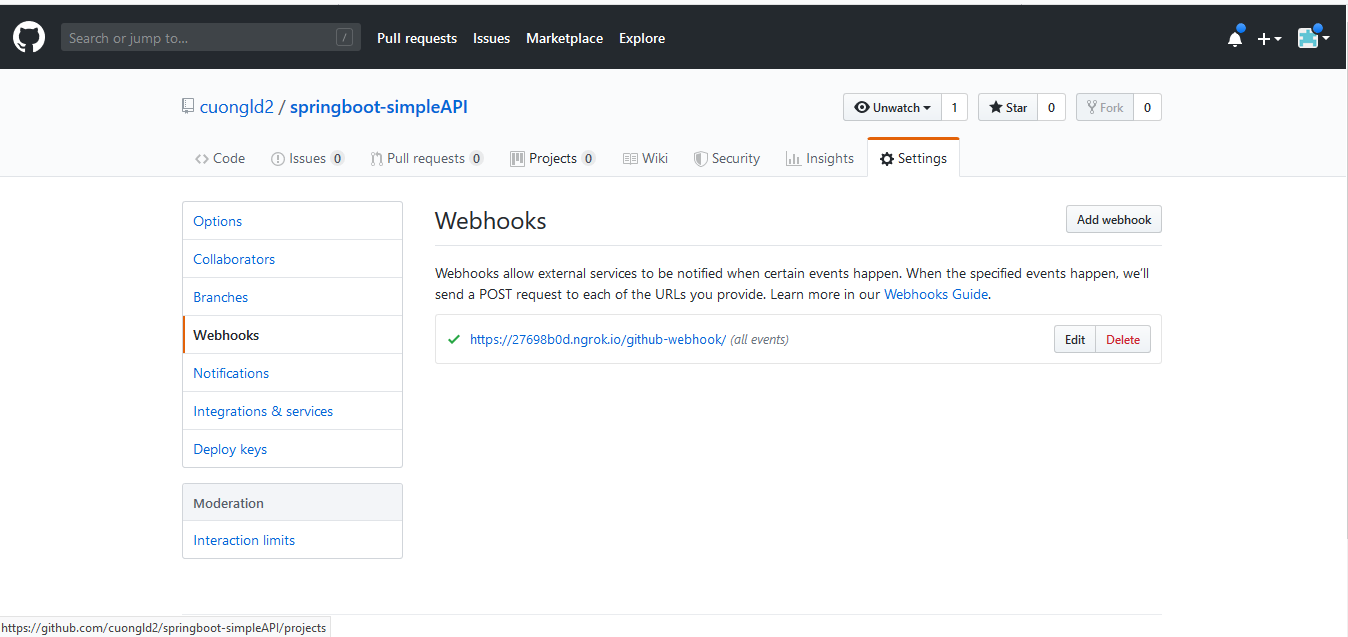
Task: Click the GitHub Octocat logo
Action: tap(29, 38)
